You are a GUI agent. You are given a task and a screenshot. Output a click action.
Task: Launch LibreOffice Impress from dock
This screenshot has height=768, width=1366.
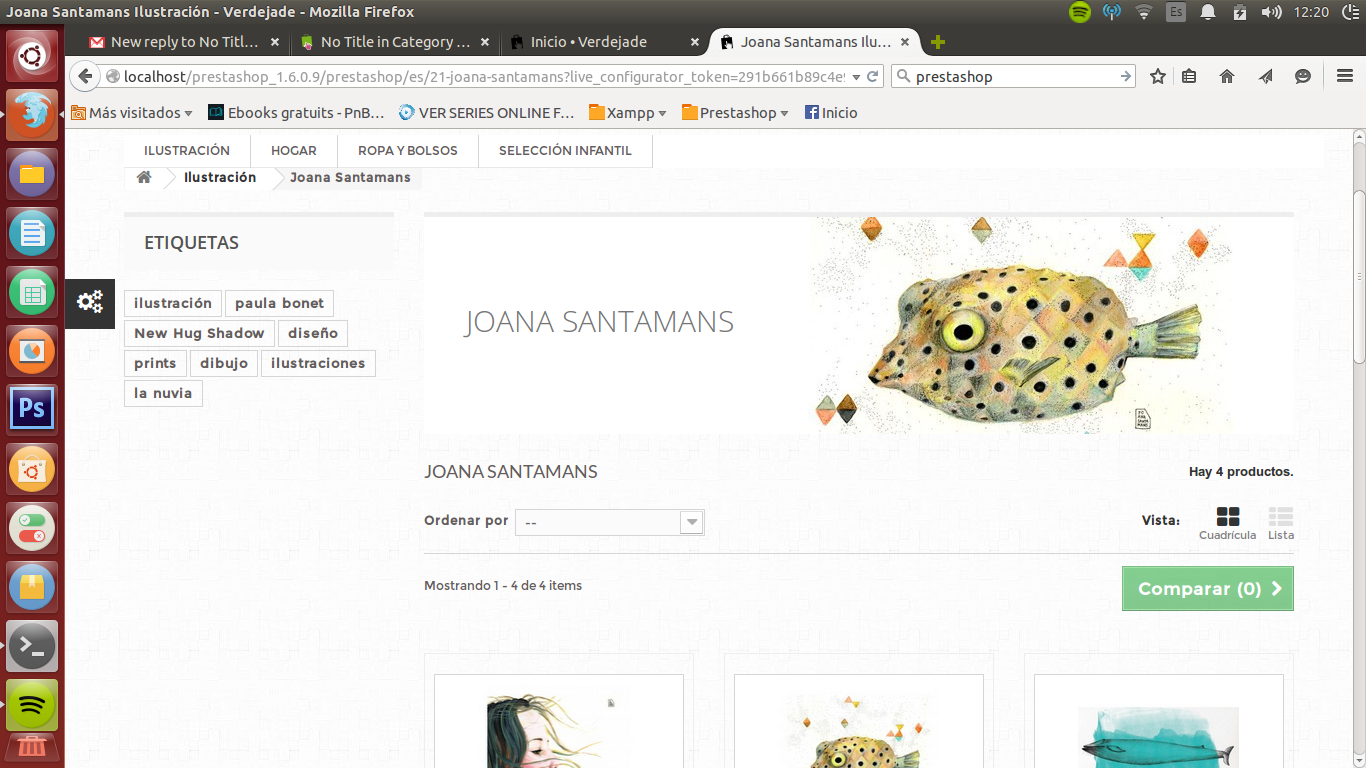[33, 352]
